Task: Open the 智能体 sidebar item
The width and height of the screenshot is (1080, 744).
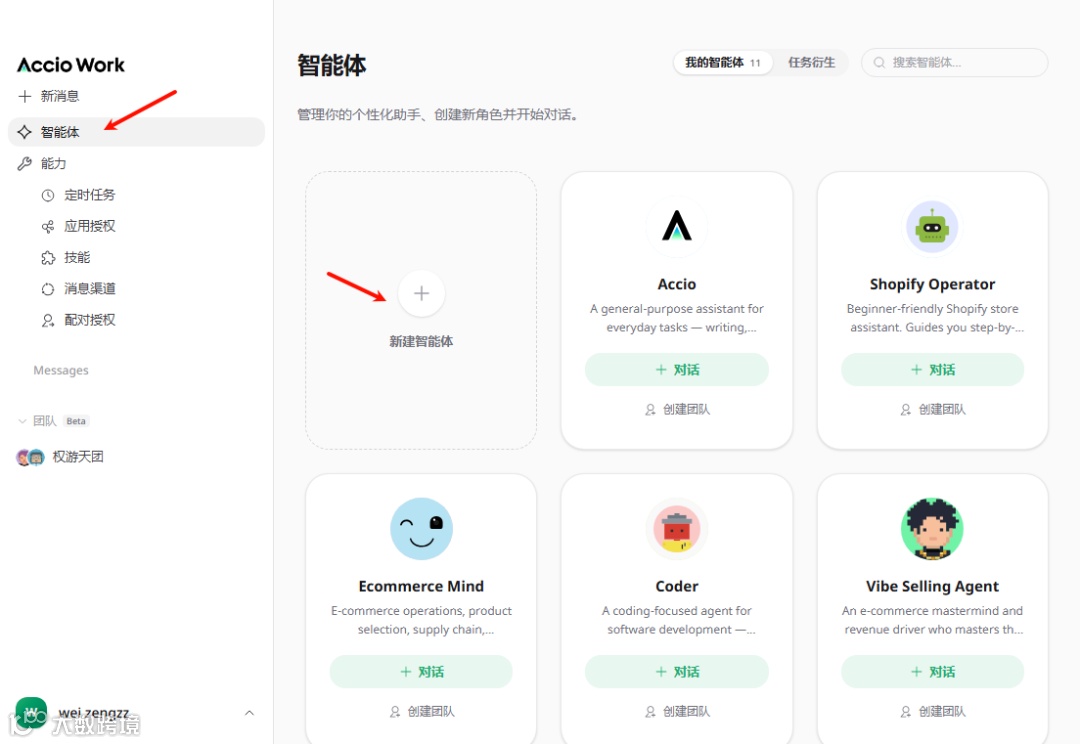Action: 136,132
